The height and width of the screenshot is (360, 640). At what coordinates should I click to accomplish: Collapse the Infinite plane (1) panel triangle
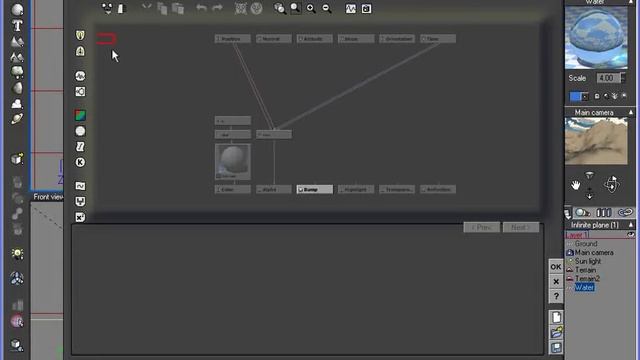pyautogui.click(x=631, y=225)
